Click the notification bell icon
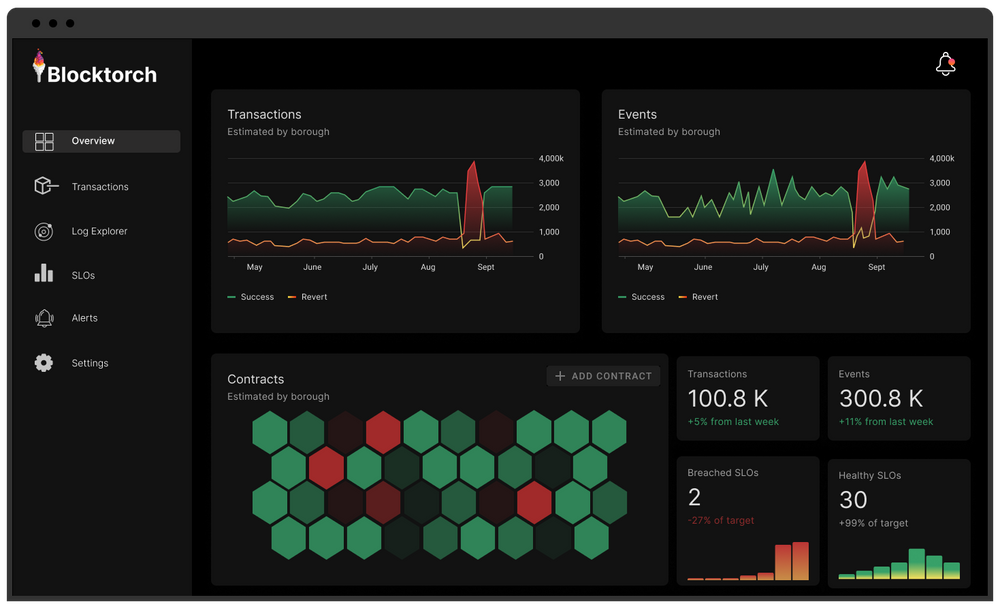 [945, 65]
